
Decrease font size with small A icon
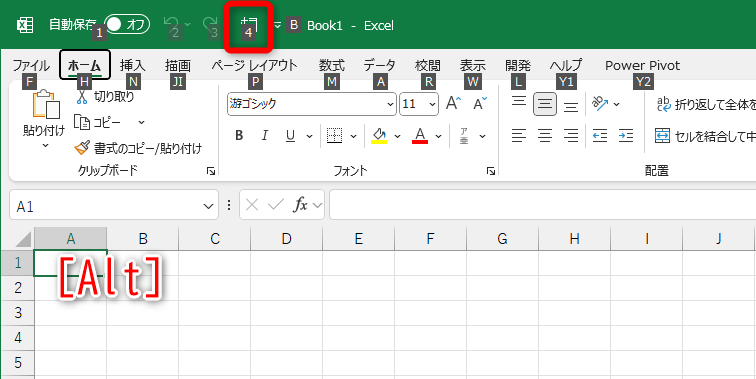click(480, 104)
